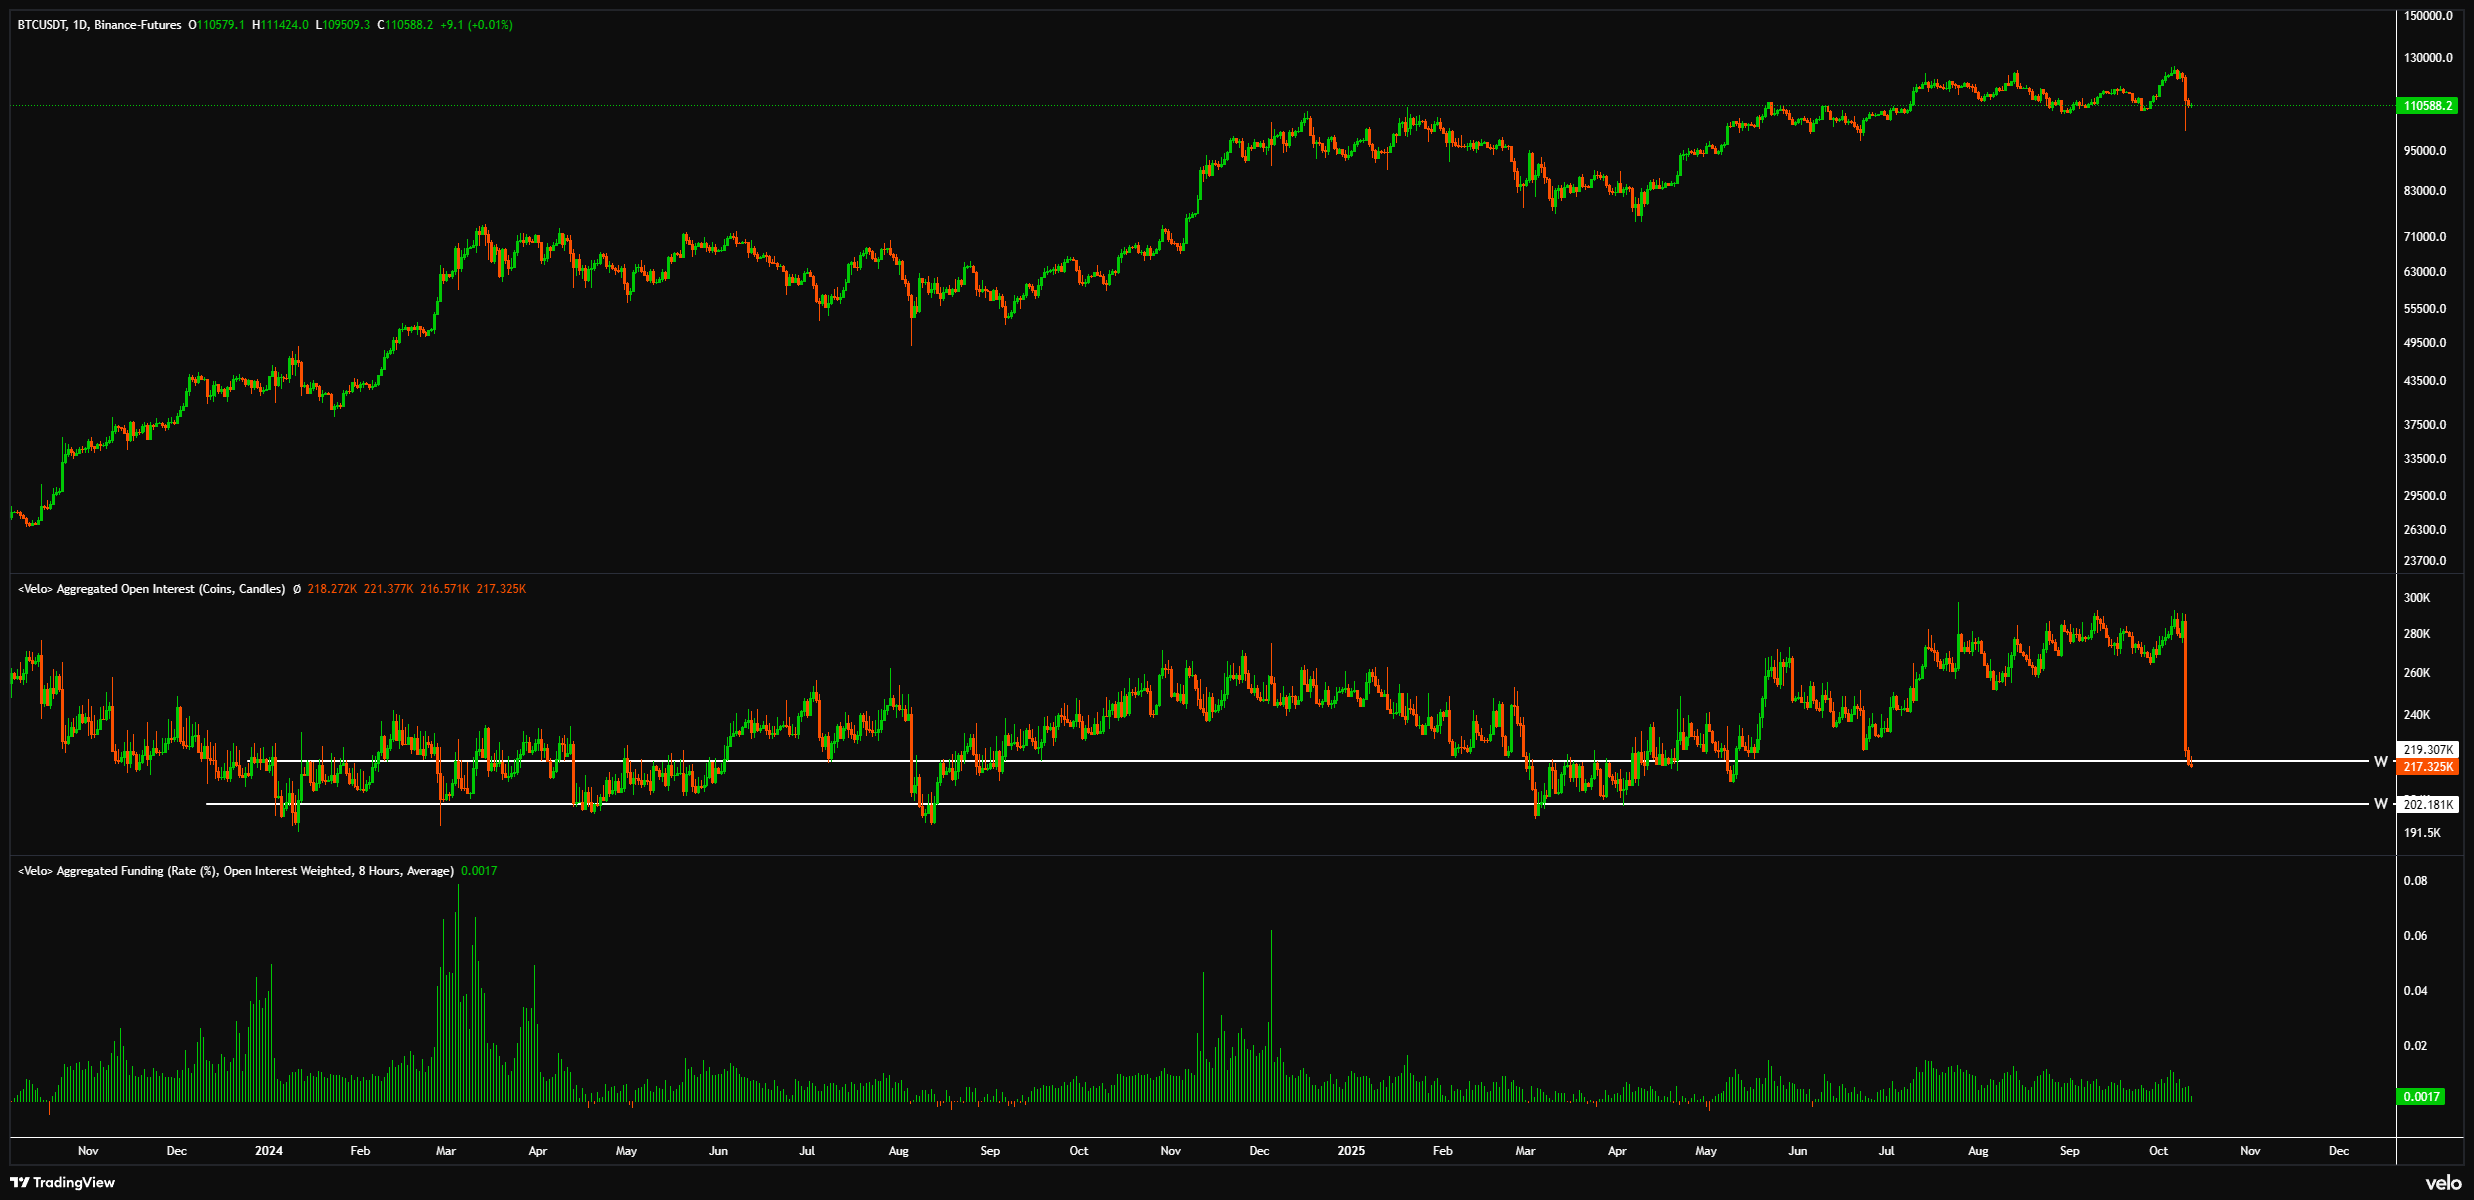2474x1200 pixels.
Task: Click the velo logo in bottom-right corner
Action: [2443, 1183]
